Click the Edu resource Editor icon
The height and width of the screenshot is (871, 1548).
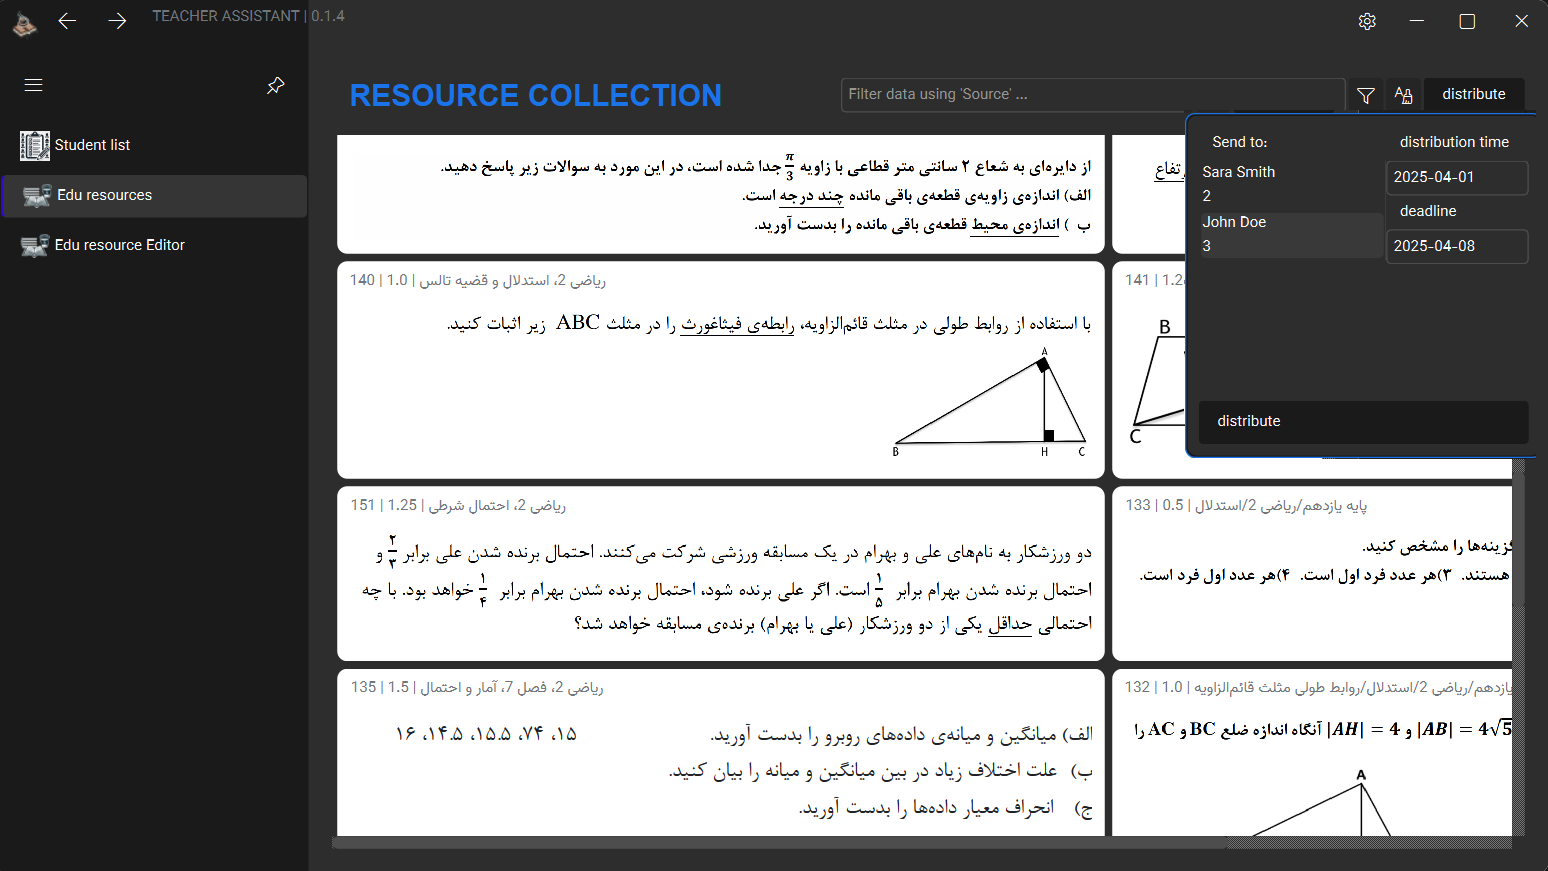click(35, 245)
